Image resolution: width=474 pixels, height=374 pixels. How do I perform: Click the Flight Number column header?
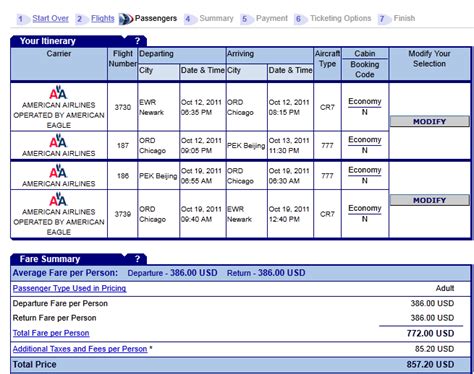coord(123,63)
